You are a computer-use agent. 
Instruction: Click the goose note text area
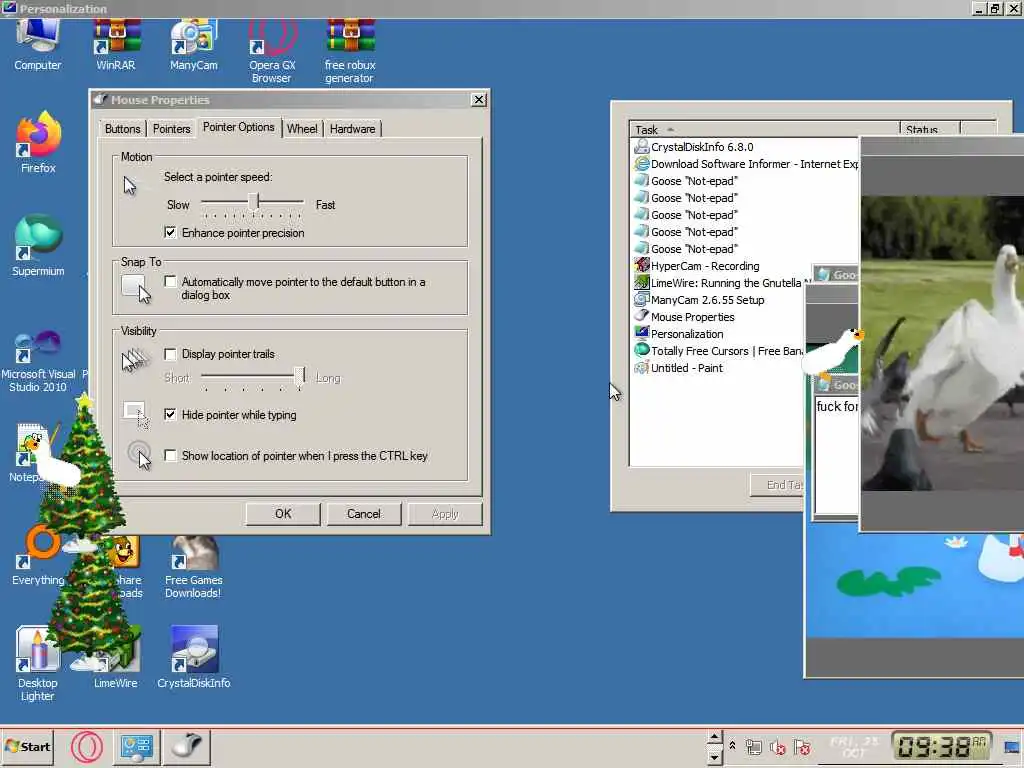(x=837, y=454)
